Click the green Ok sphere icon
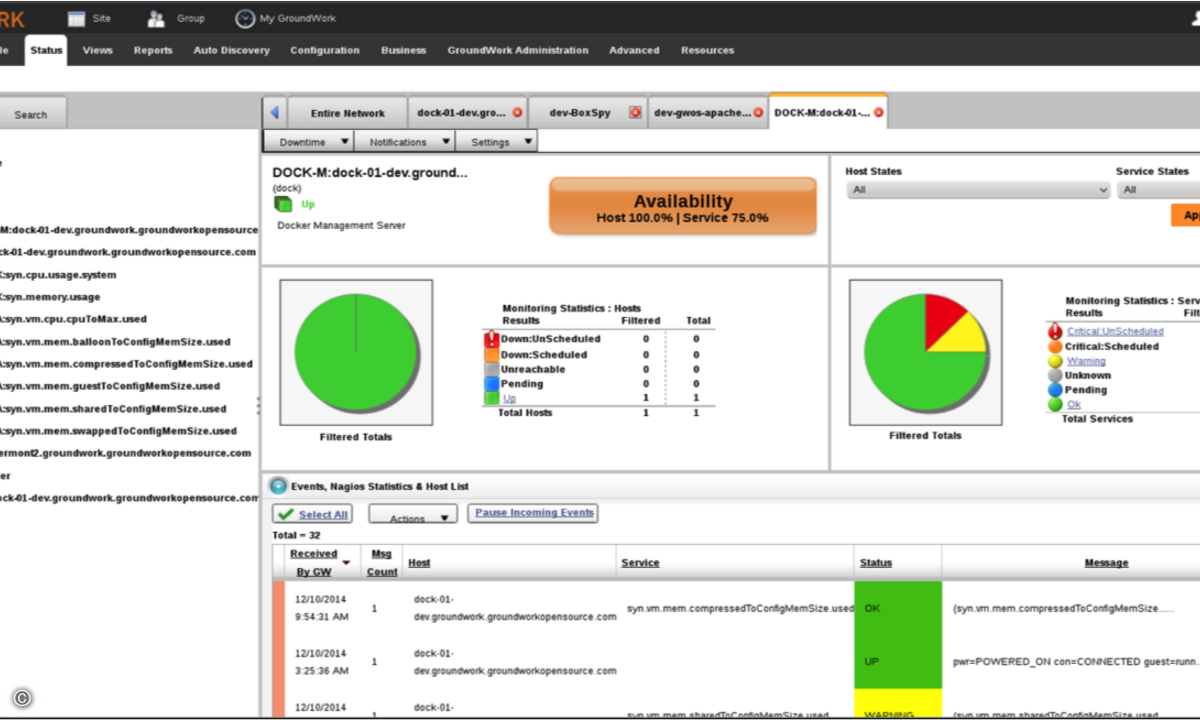Screen dimensions: 1200x720 click(1055, 405)
